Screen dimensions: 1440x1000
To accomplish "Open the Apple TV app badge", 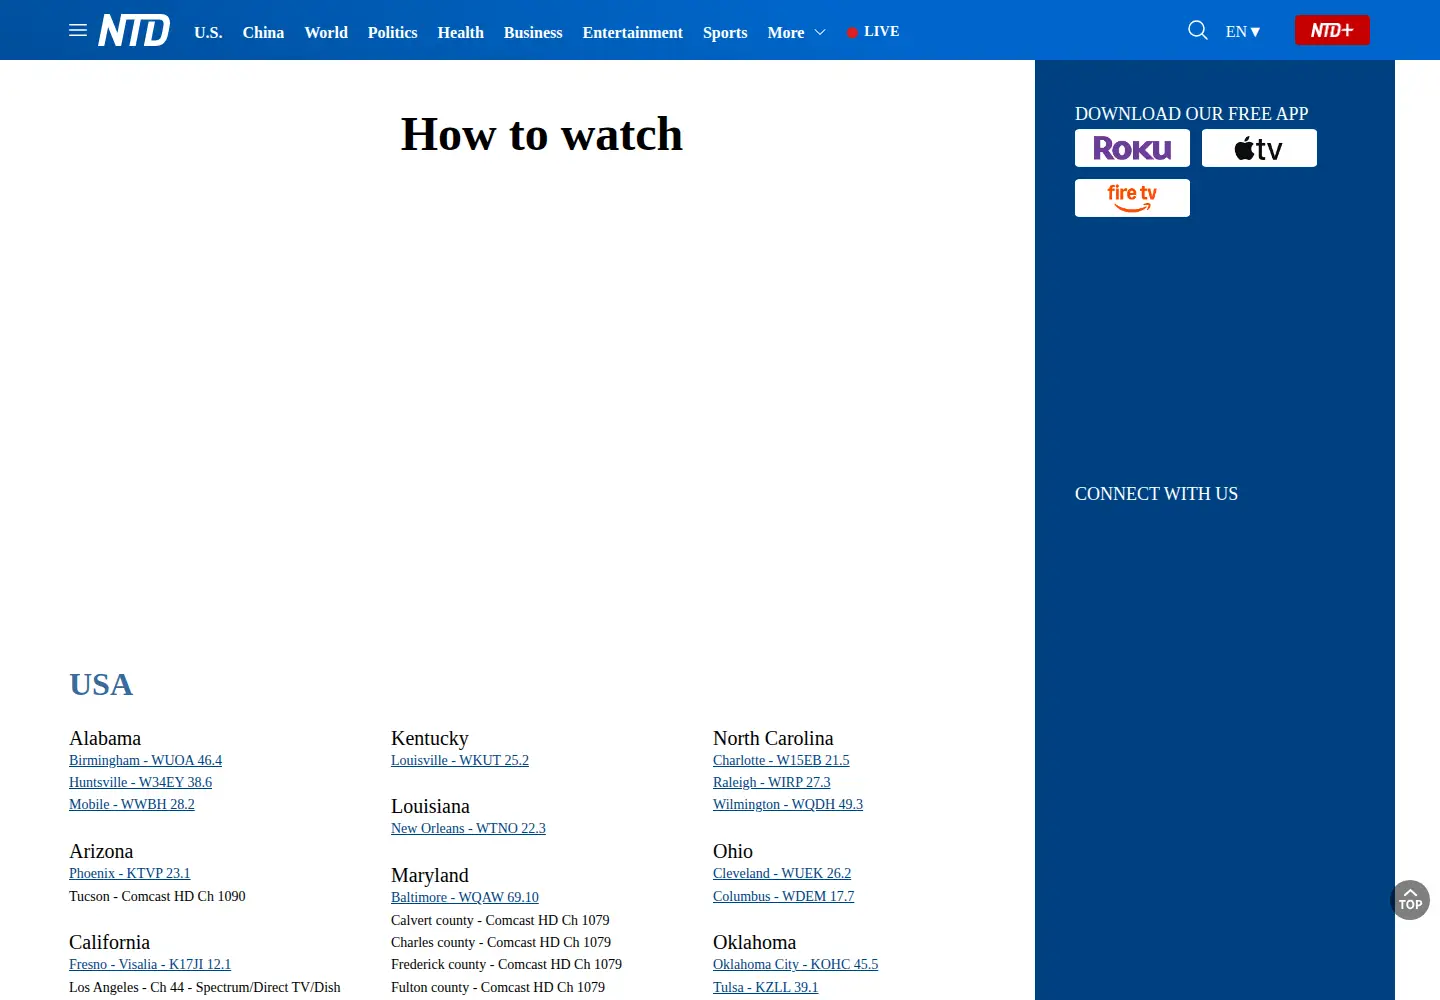I will pyautogui.click(x=1259, y=148).
